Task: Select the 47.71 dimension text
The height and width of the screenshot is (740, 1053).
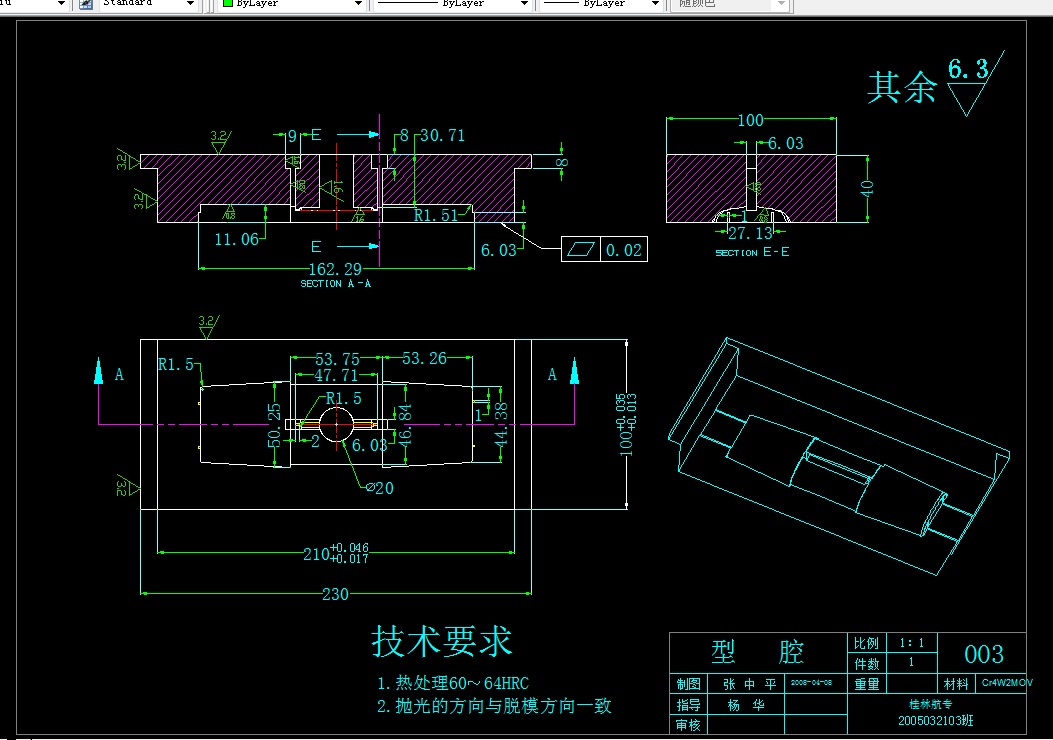Action: pyautogui.click(x=336, y=375)
